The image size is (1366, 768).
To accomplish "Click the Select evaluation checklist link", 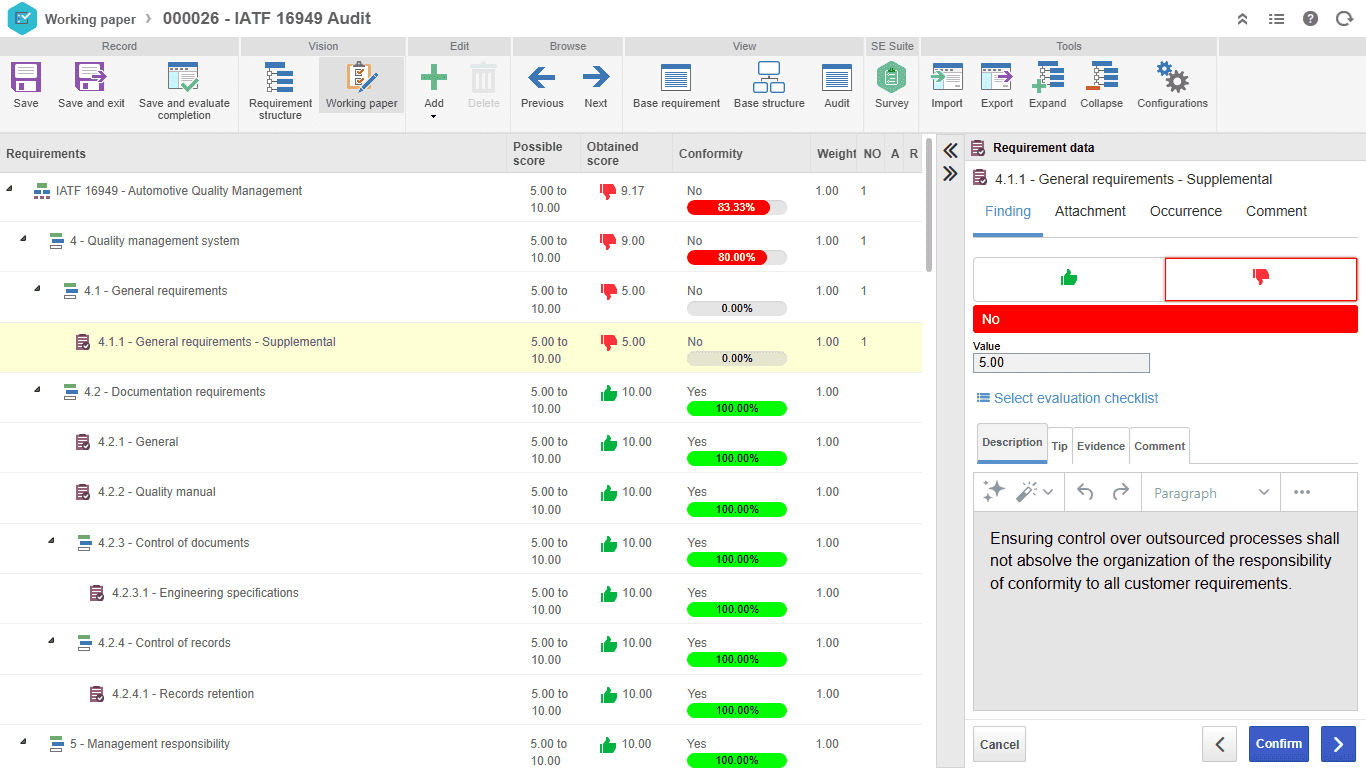I will (1067, 398).
